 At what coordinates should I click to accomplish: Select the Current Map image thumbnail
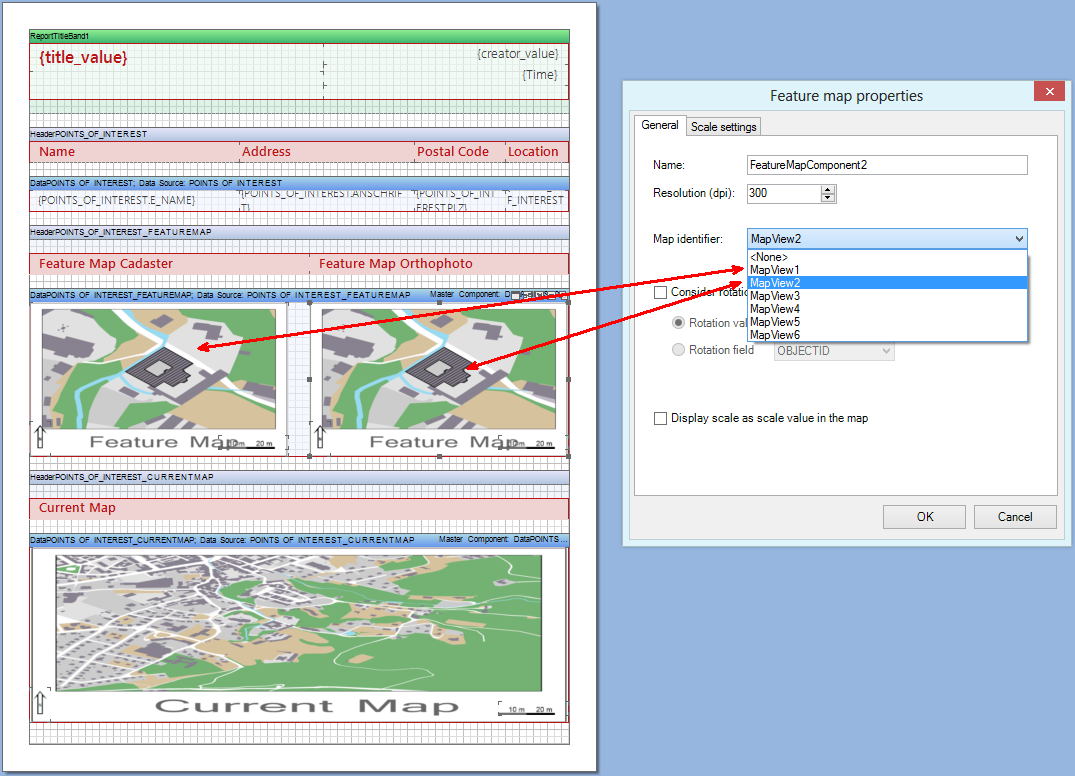[x=300, y=620]
